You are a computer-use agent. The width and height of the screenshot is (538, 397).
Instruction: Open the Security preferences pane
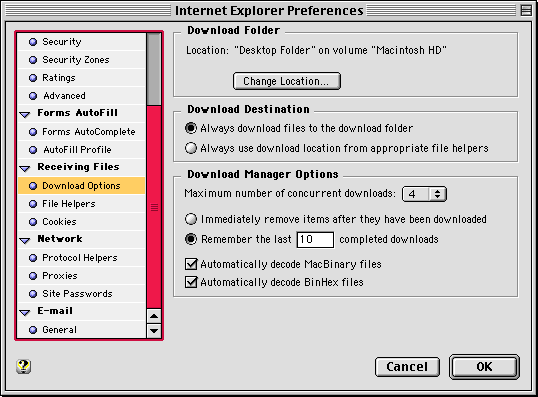[x=82, y=42]
